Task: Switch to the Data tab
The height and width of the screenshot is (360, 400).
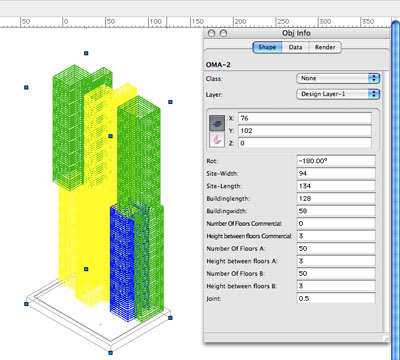Action: [x=295, y=47]
